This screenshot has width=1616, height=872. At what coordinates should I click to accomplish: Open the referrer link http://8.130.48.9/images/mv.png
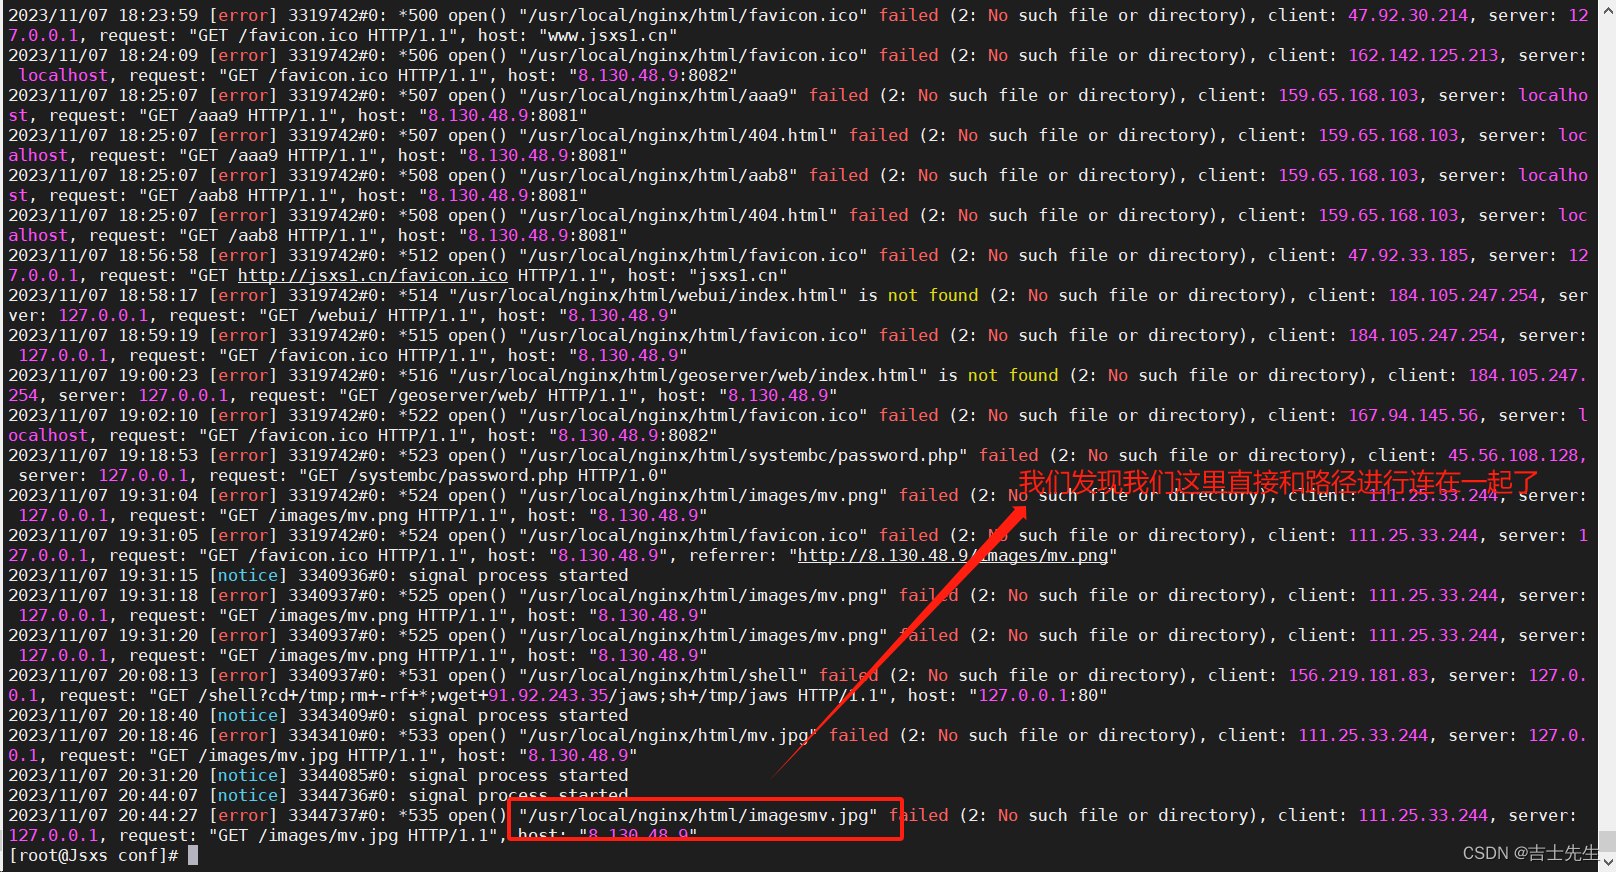tap(953, 555)
